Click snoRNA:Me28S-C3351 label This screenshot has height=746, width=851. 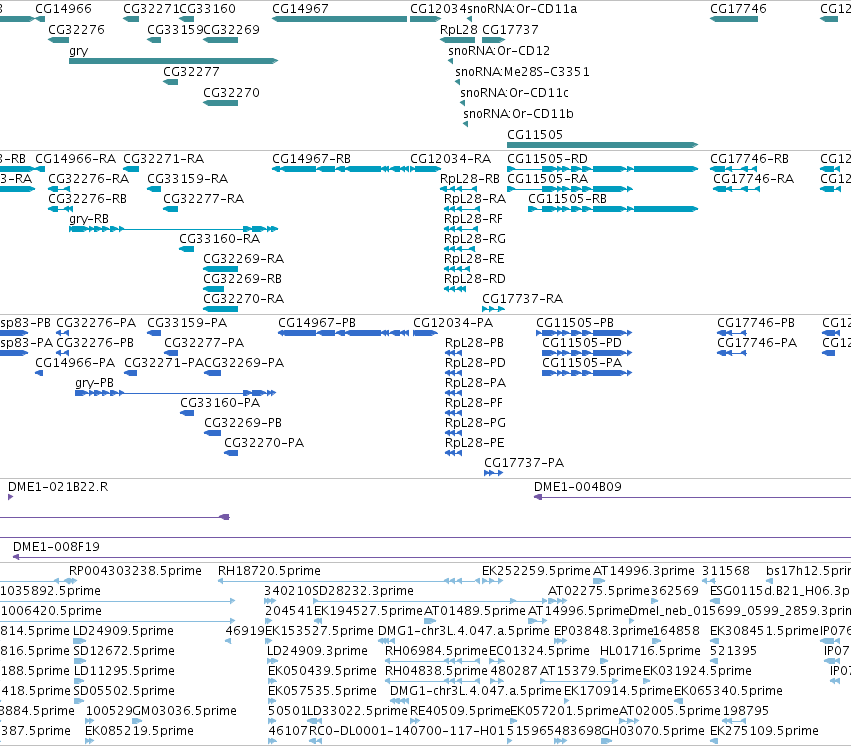[522, 72]
